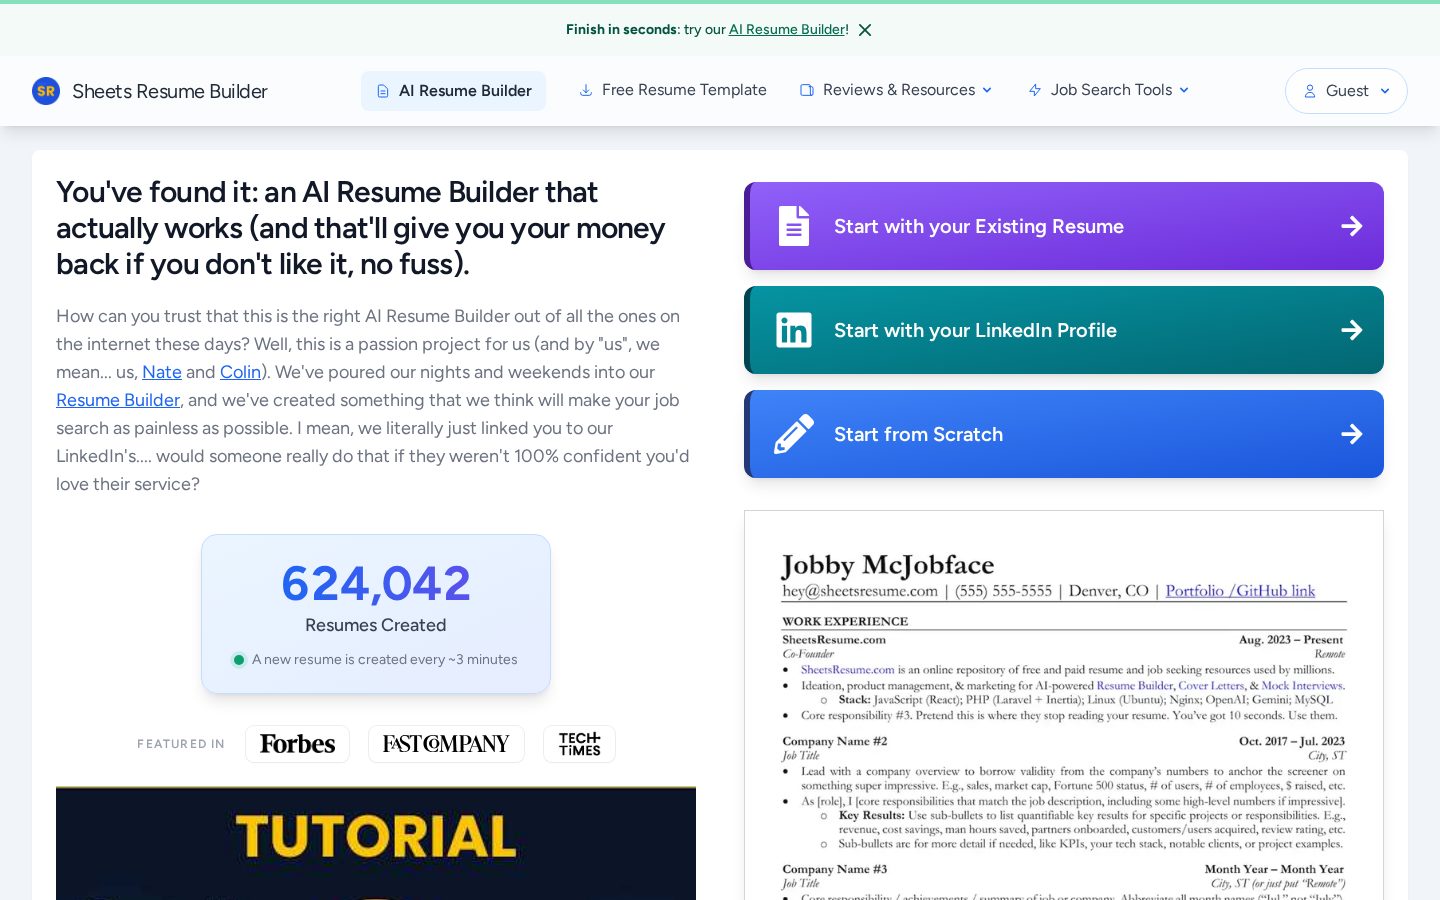Open Colin's LinkedIn link

[x=240, y=372]
